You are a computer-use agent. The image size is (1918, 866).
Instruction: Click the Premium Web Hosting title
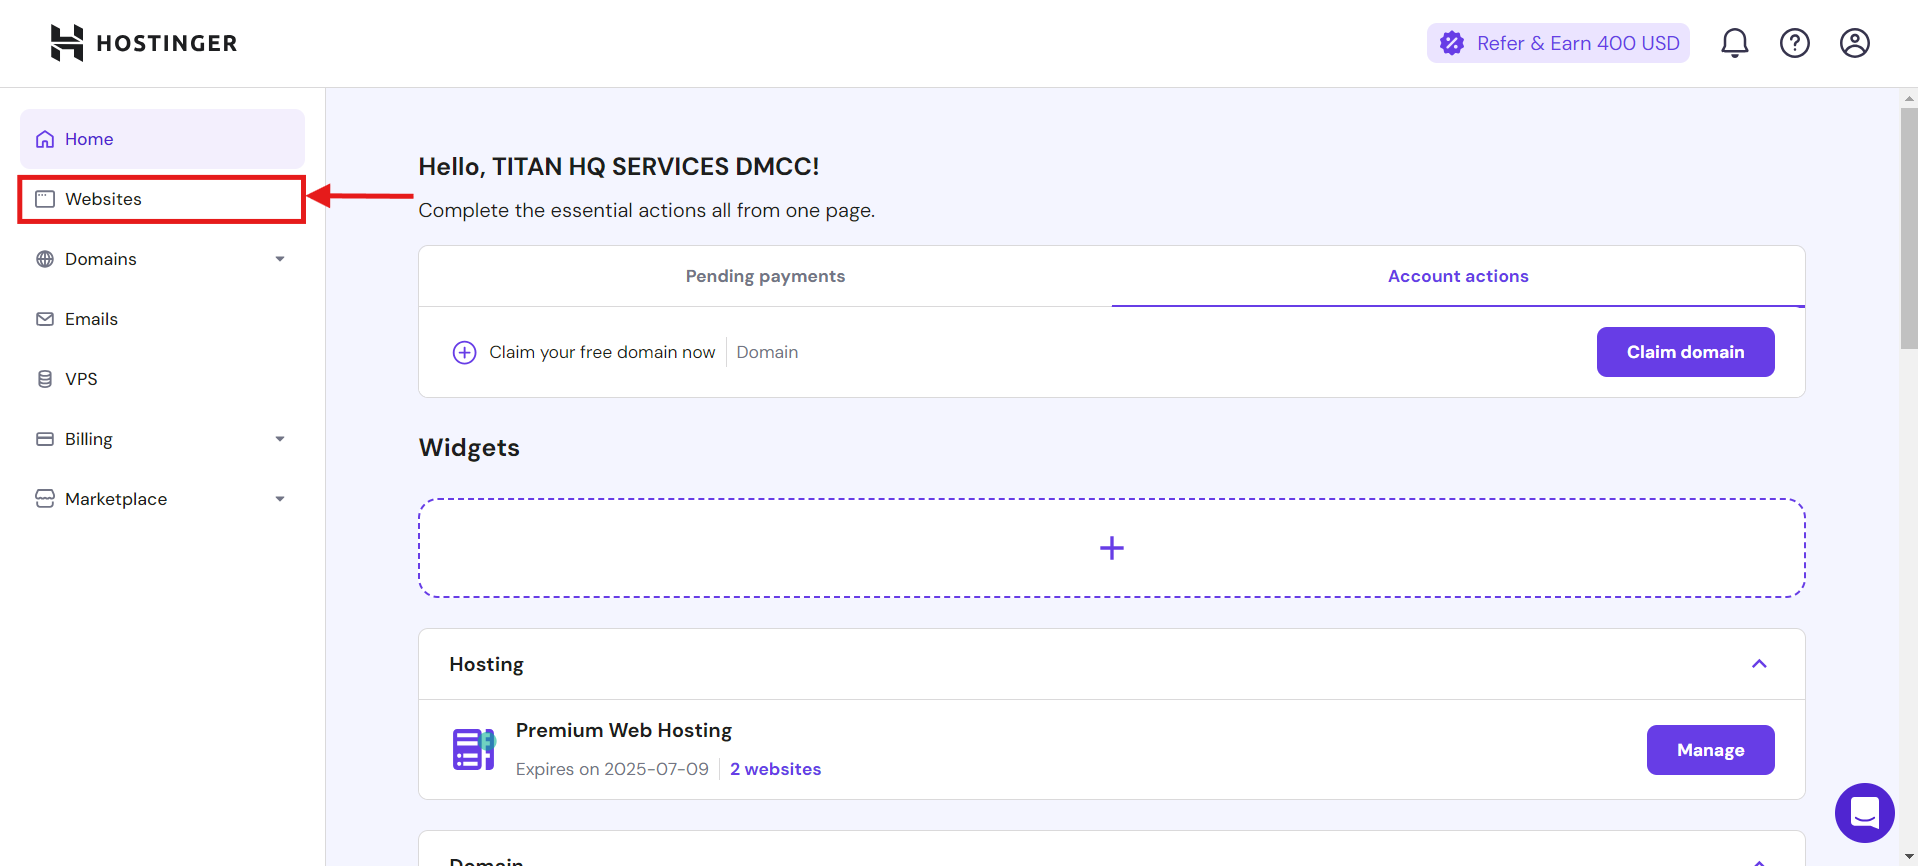[x=624, y=730]
